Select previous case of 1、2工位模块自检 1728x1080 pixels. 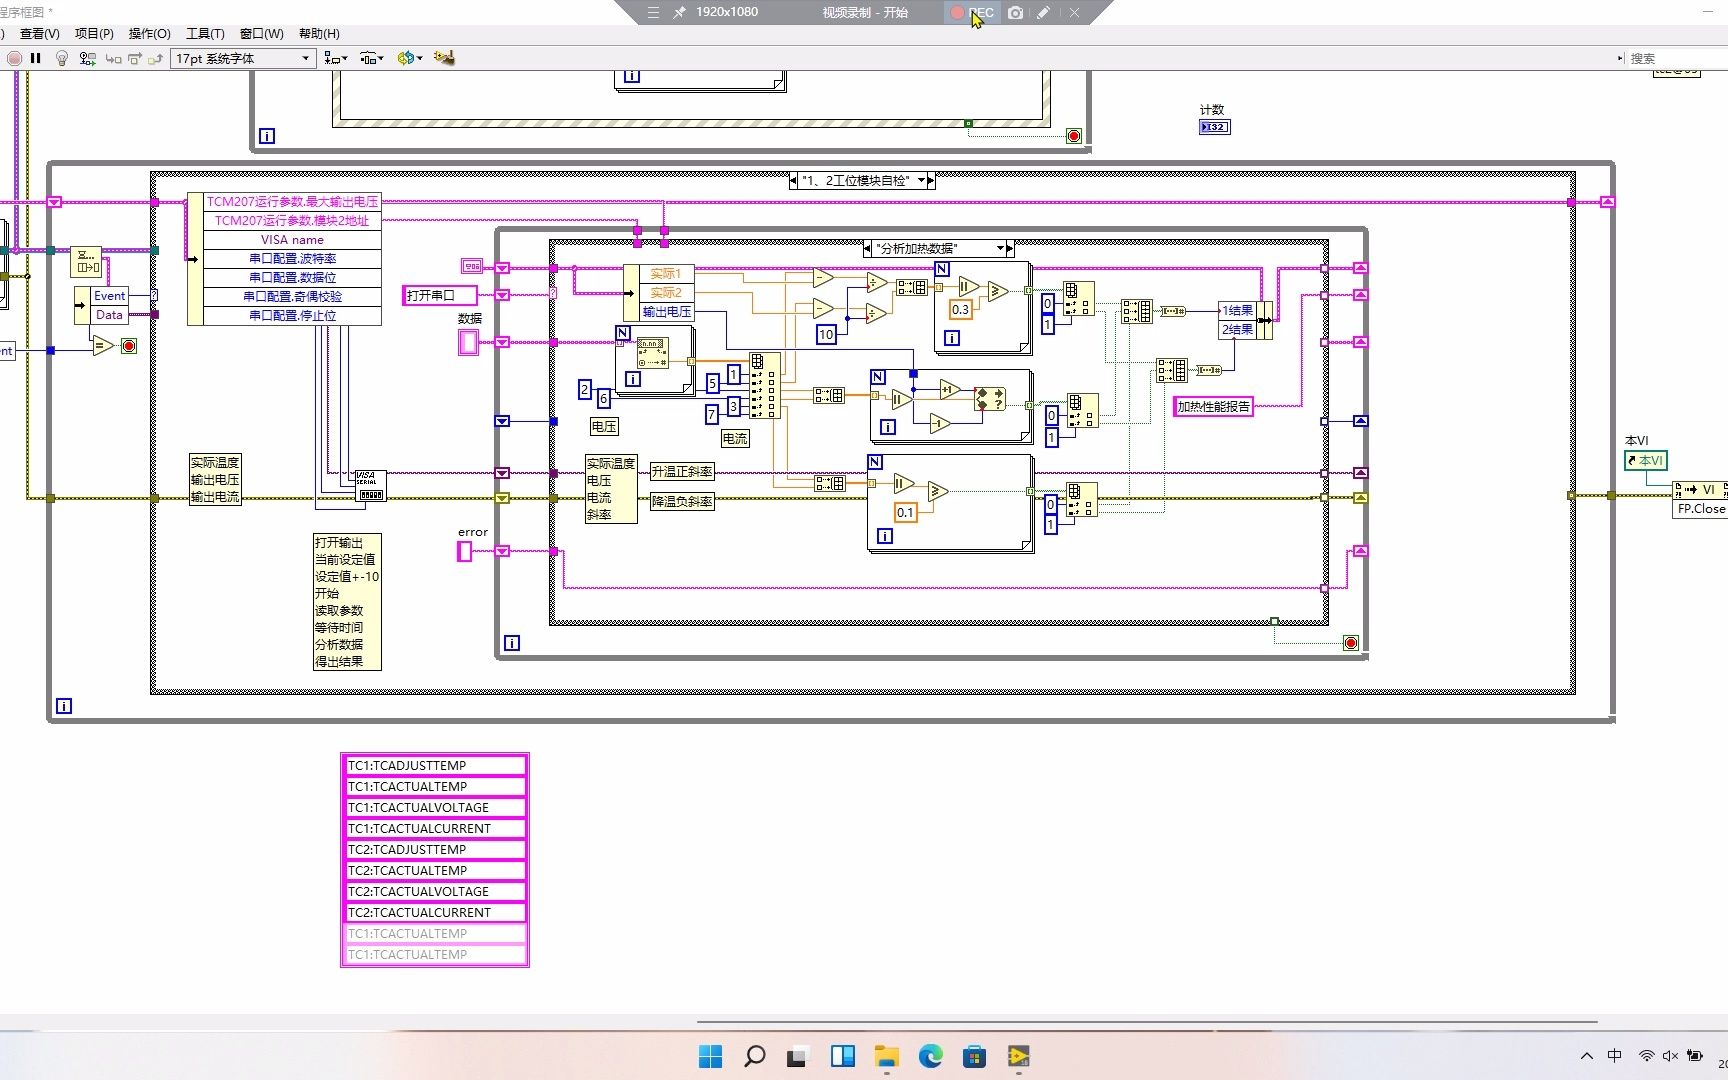[x=793, y=181]
